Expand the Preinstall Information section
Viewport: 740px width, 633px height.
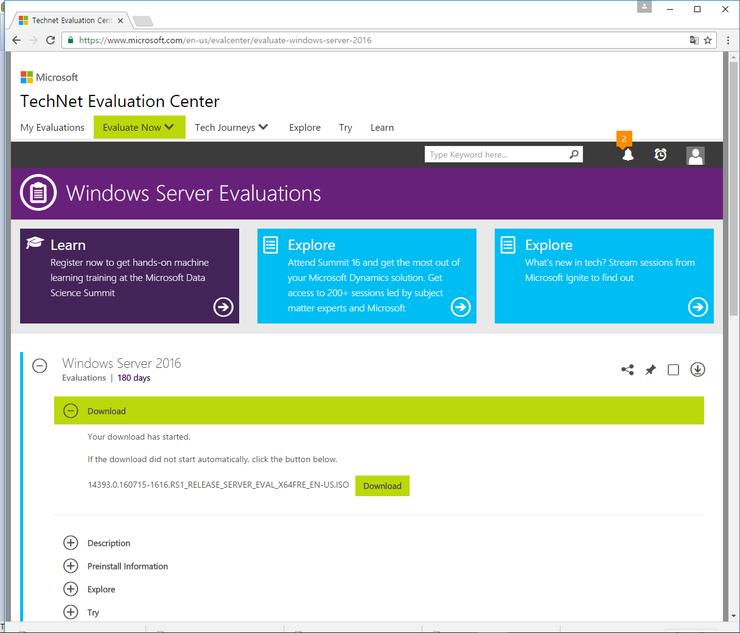71,565
